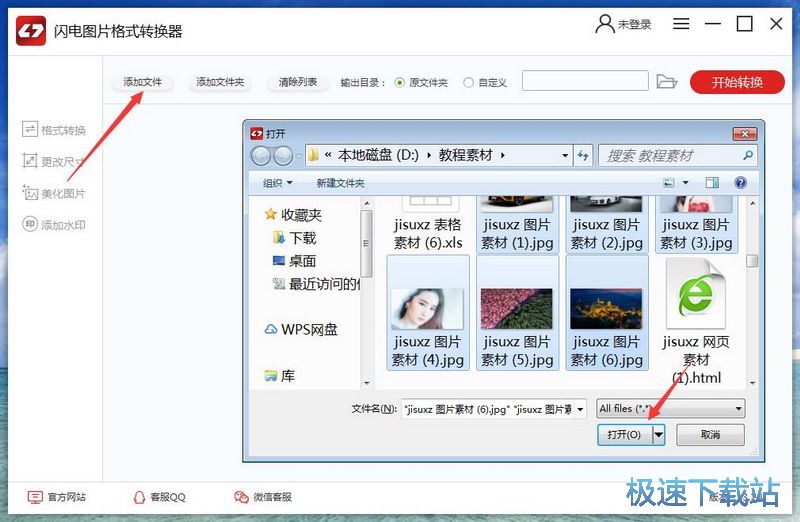Open 下载 folder in the navigation tree
Screen dimensions: 800x522
point(302,238)
